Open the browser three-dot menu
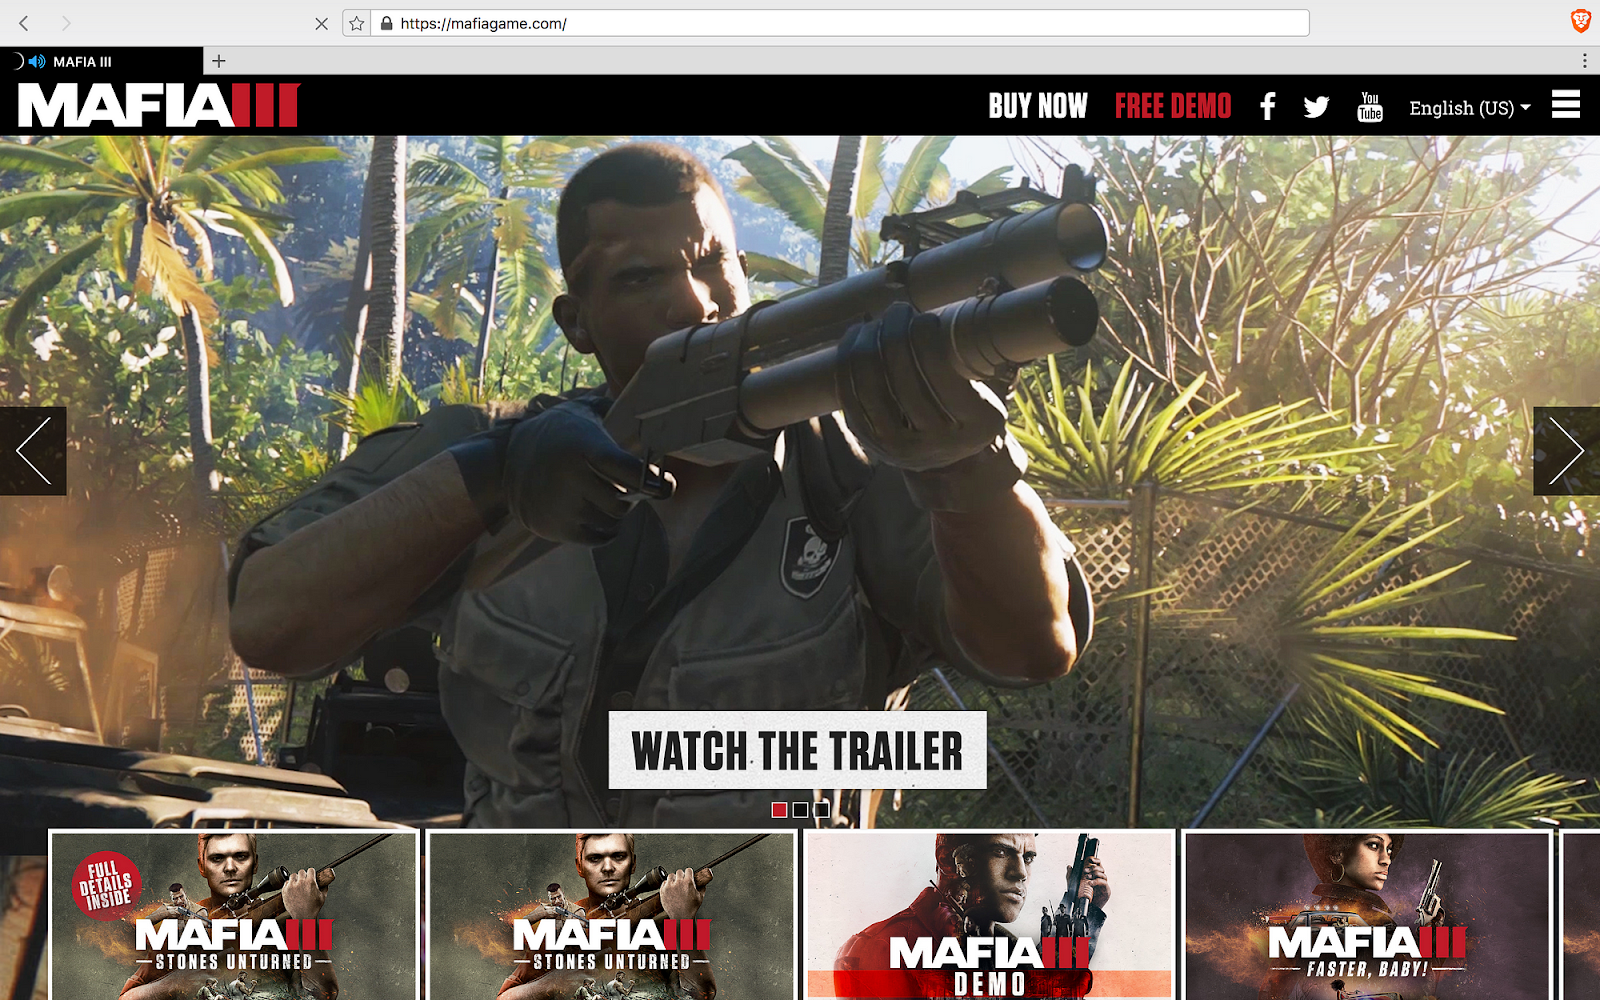 (x=1584, y=61)
